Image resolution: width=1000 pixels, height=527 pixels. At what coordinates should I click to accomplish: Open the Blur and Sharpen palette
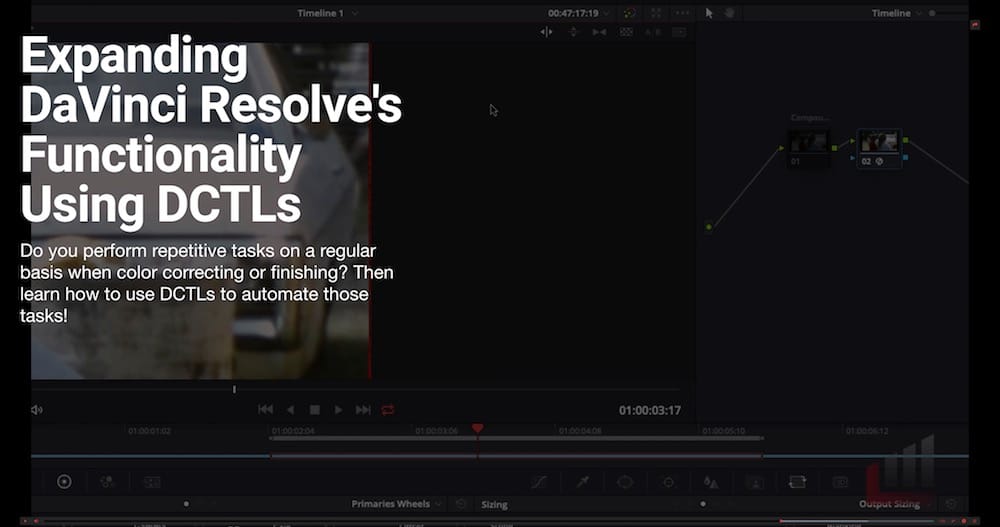pos(710,482)
